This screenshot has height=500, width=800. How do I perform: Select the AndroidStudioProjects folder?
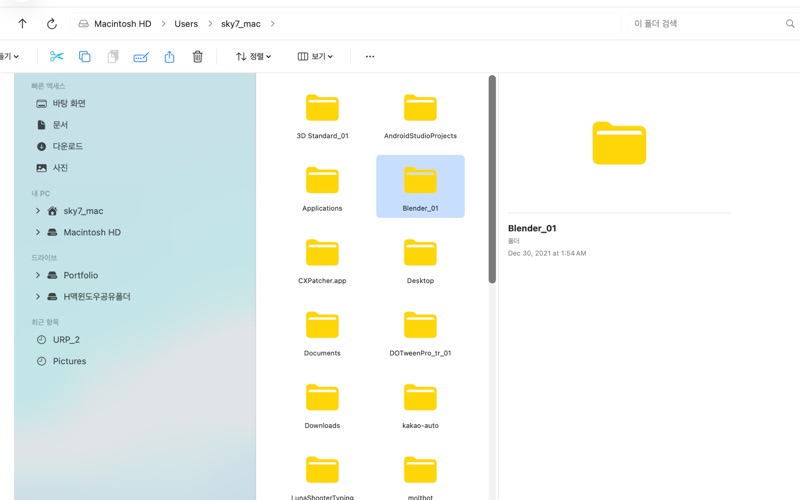click(420, 115)
